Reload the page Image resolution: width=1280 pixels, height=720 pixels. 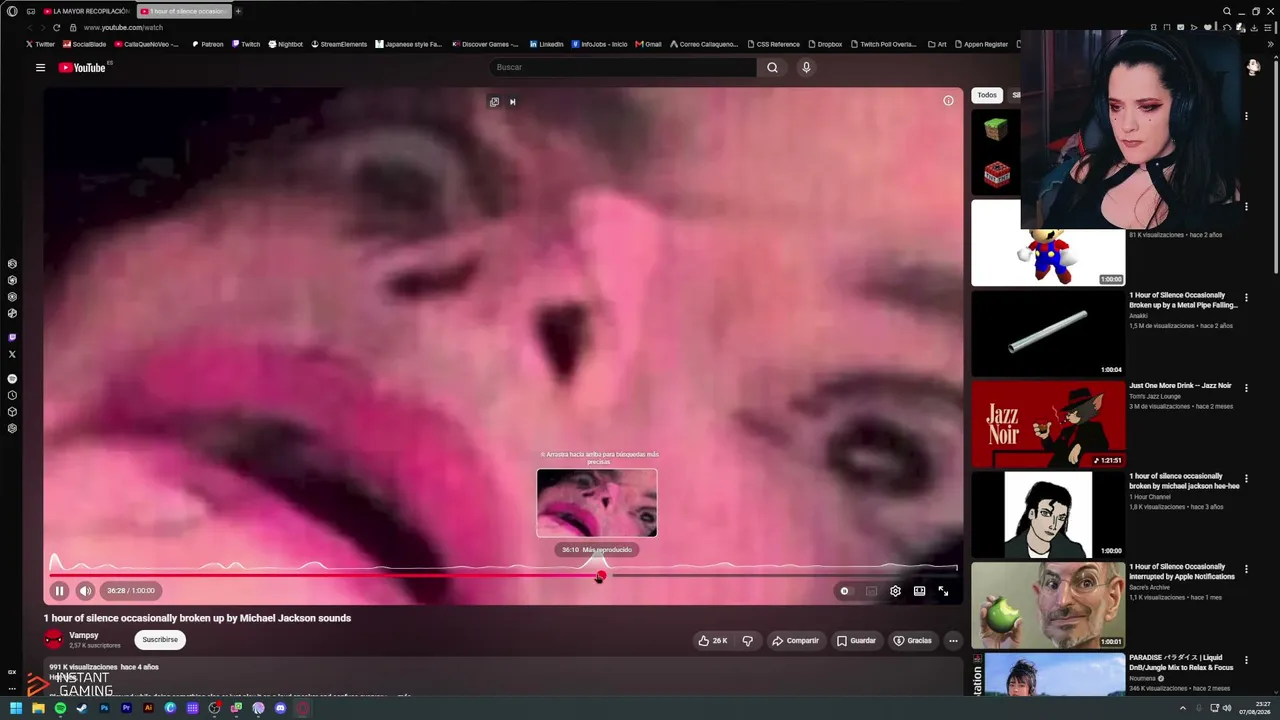point(57,28)
